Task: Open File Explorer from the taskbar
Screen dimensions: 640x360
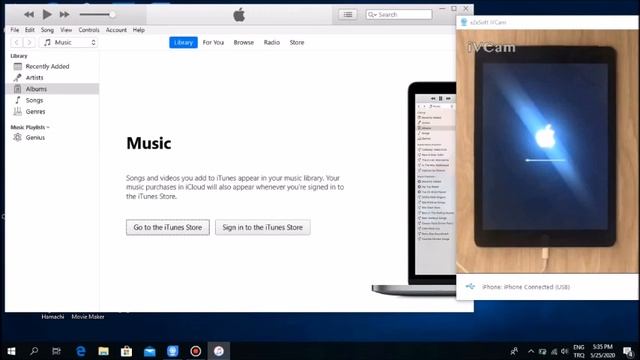Action: coord(104,351)
